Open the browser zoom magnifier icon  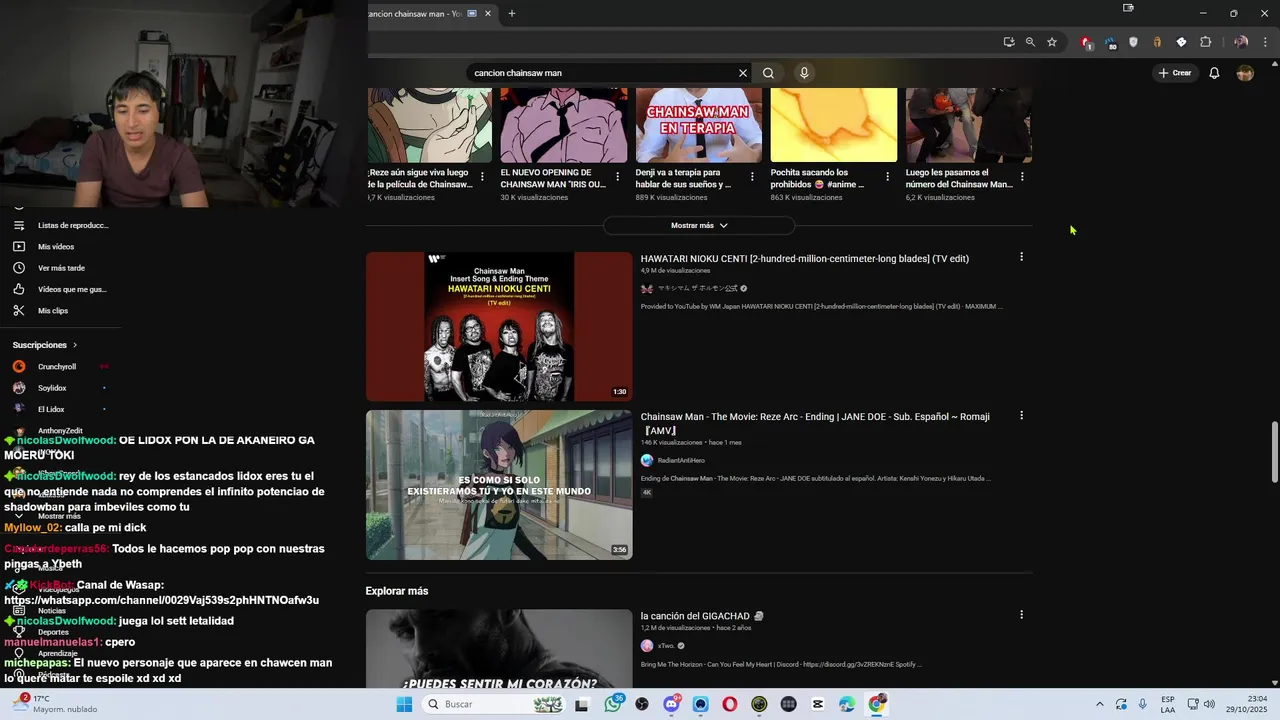1030,42
